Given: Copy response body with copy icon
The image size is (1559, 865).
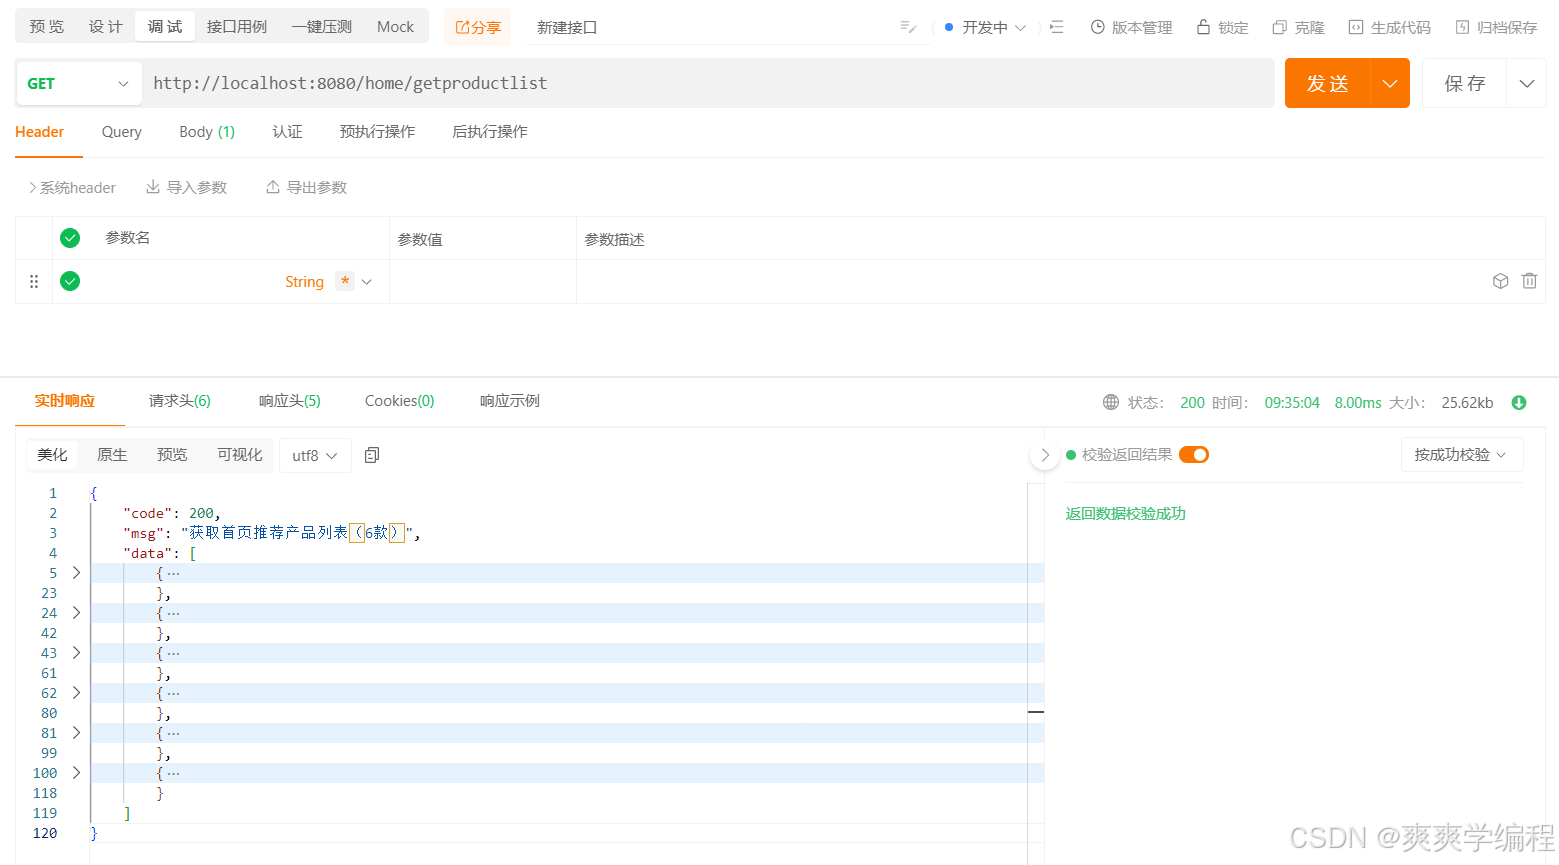Looking at the screenshot, I should (x=372, y=455).
